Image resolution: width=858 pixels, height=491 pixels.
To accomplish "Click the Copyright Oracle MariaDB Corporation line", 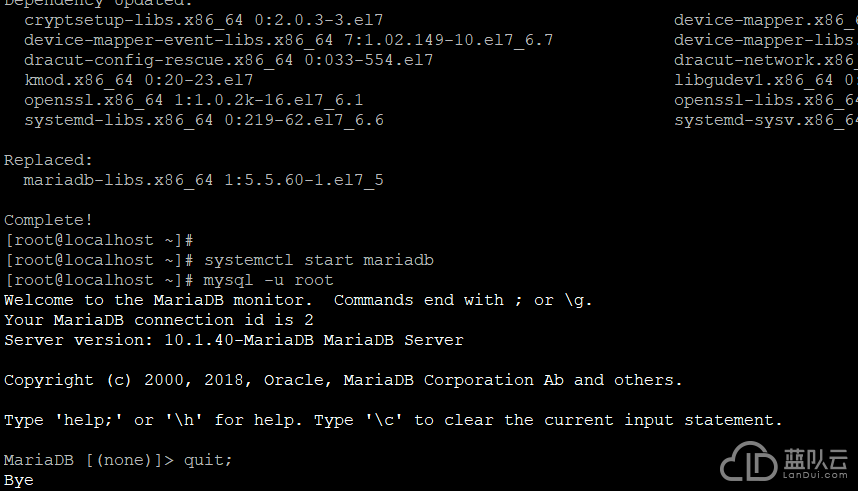I will (343, 380).
